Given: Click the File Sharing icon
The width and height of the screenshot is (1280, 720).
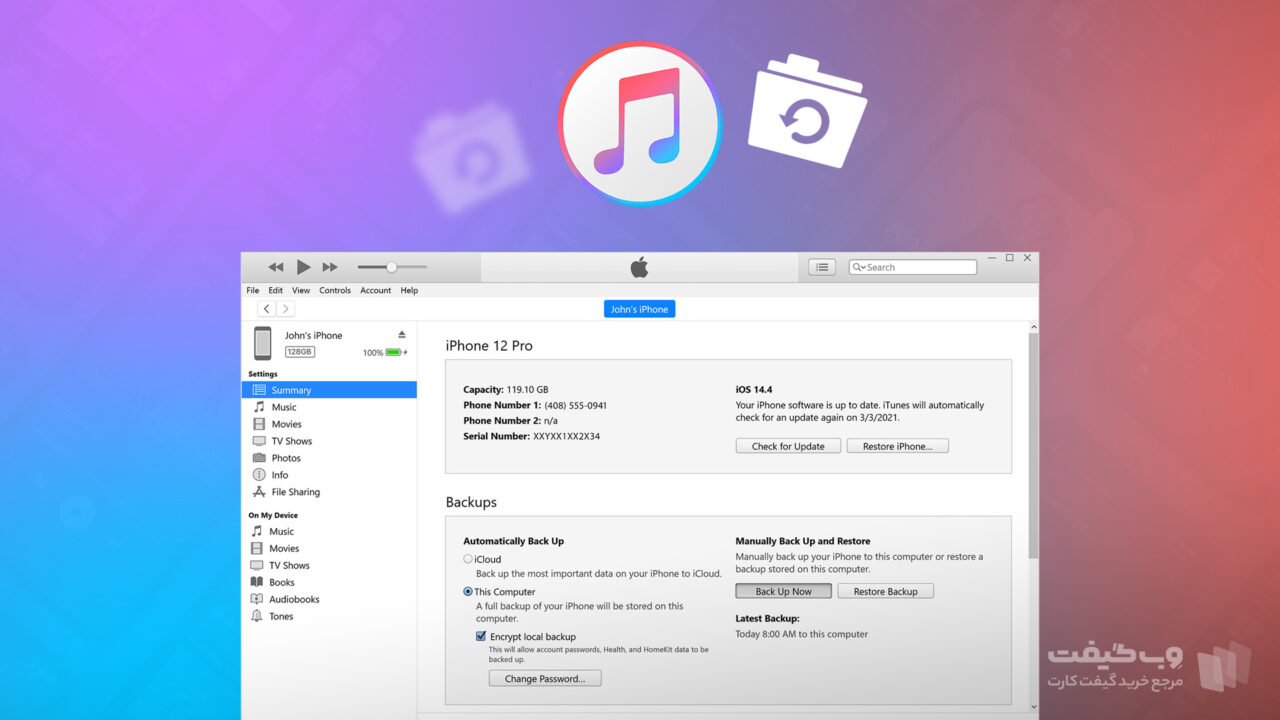Looking at the screenshot, I should [x=259, y=492].
